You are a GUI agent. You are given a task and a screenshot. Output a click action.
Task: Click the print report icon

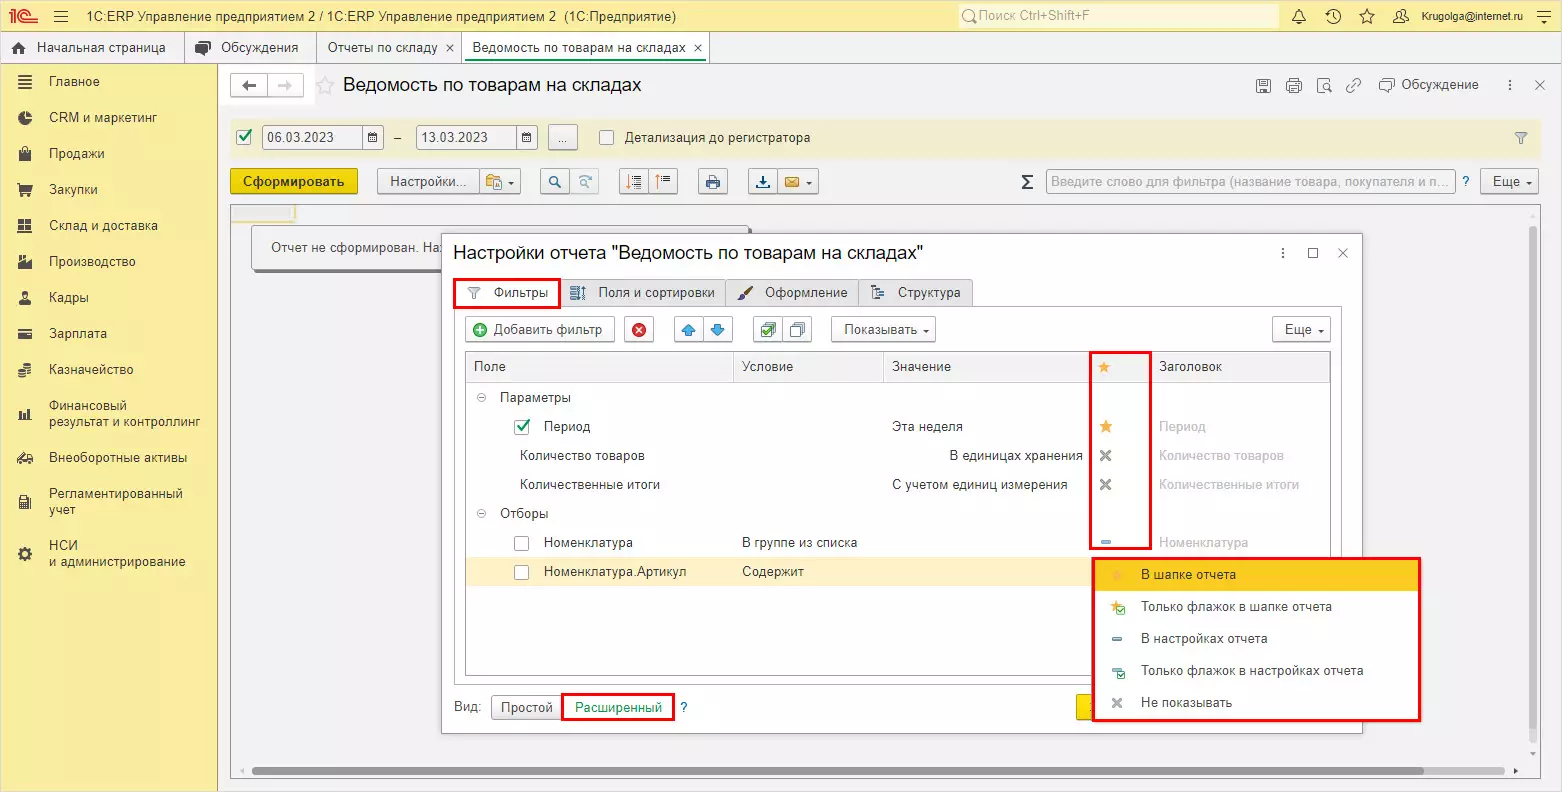[712, 182]
